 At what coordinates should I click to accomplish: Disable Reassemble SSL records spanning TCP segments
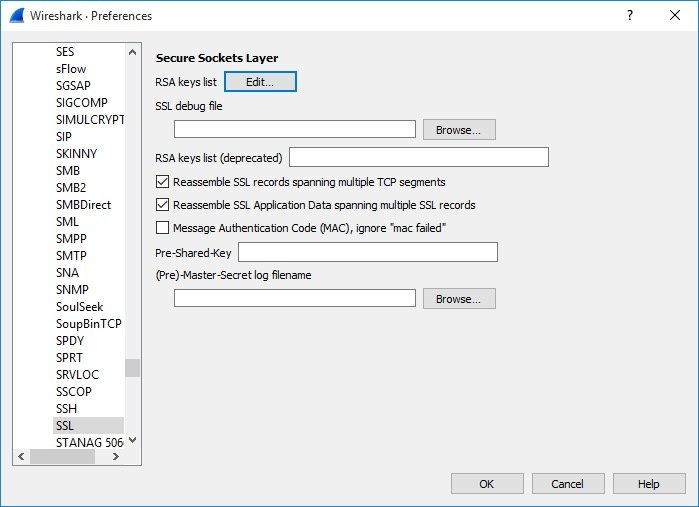[x=162, y=181]
